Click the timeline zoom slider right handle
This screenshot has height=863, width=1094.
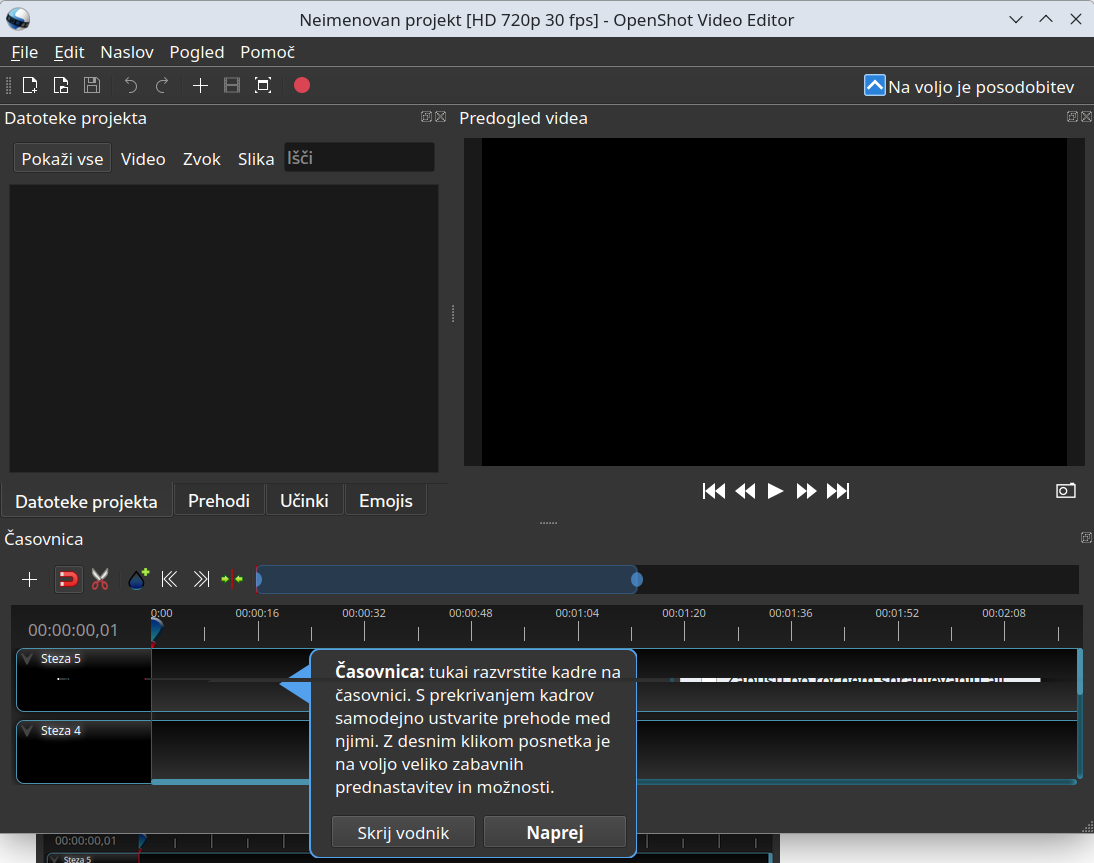636,579
